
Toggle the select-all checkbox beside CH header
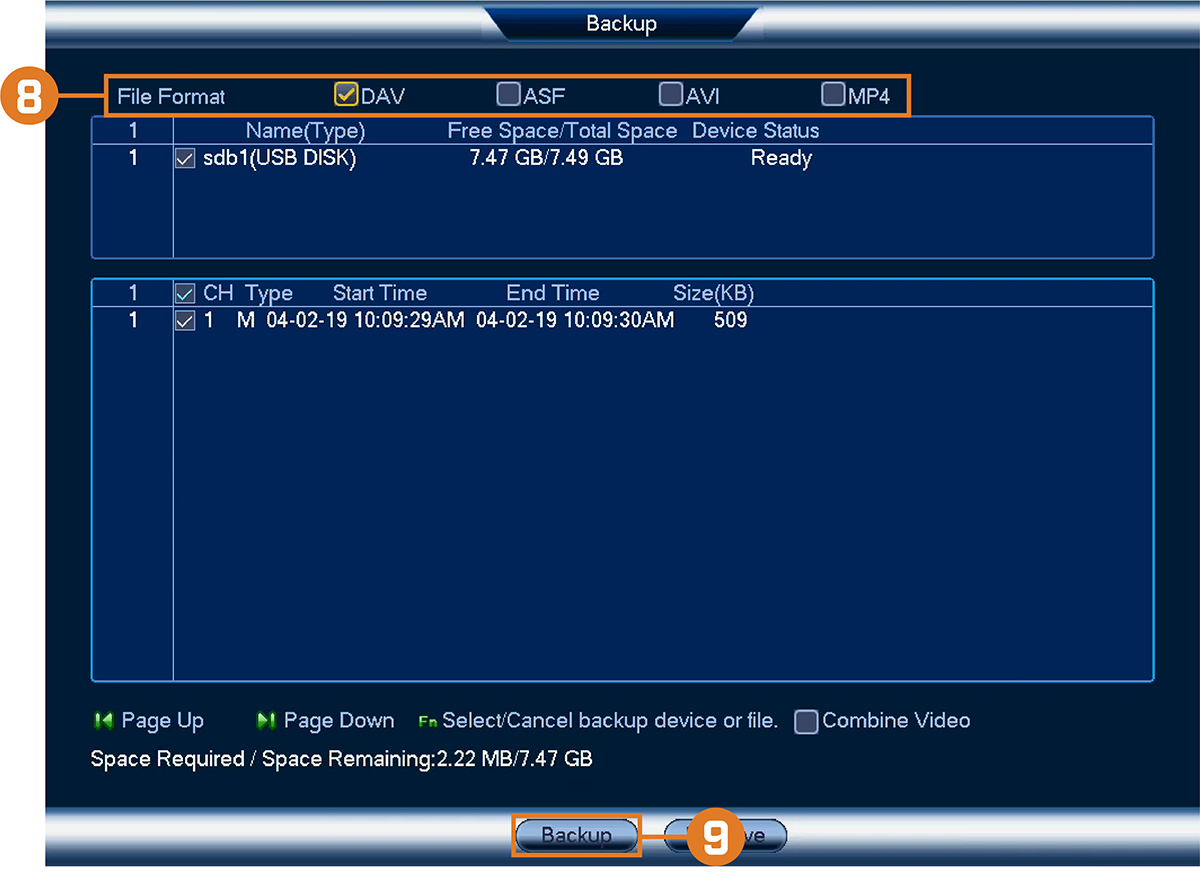tap(185, 293)
